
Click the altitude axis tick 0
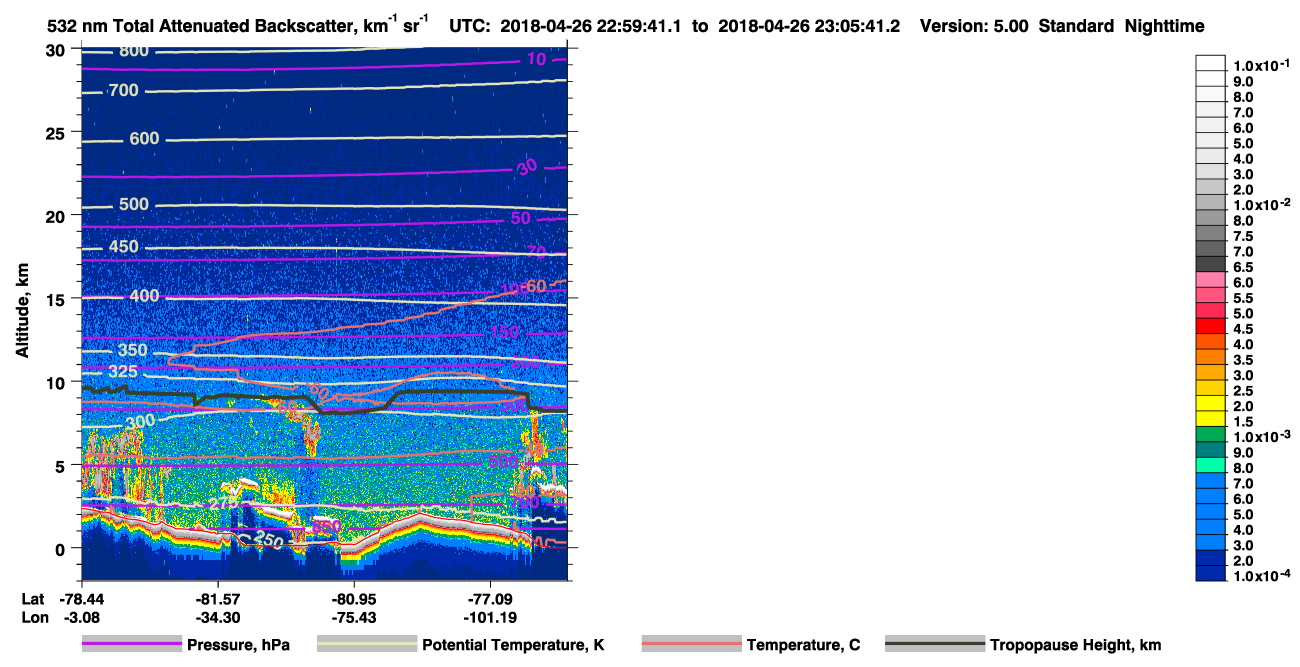[62, 549]
